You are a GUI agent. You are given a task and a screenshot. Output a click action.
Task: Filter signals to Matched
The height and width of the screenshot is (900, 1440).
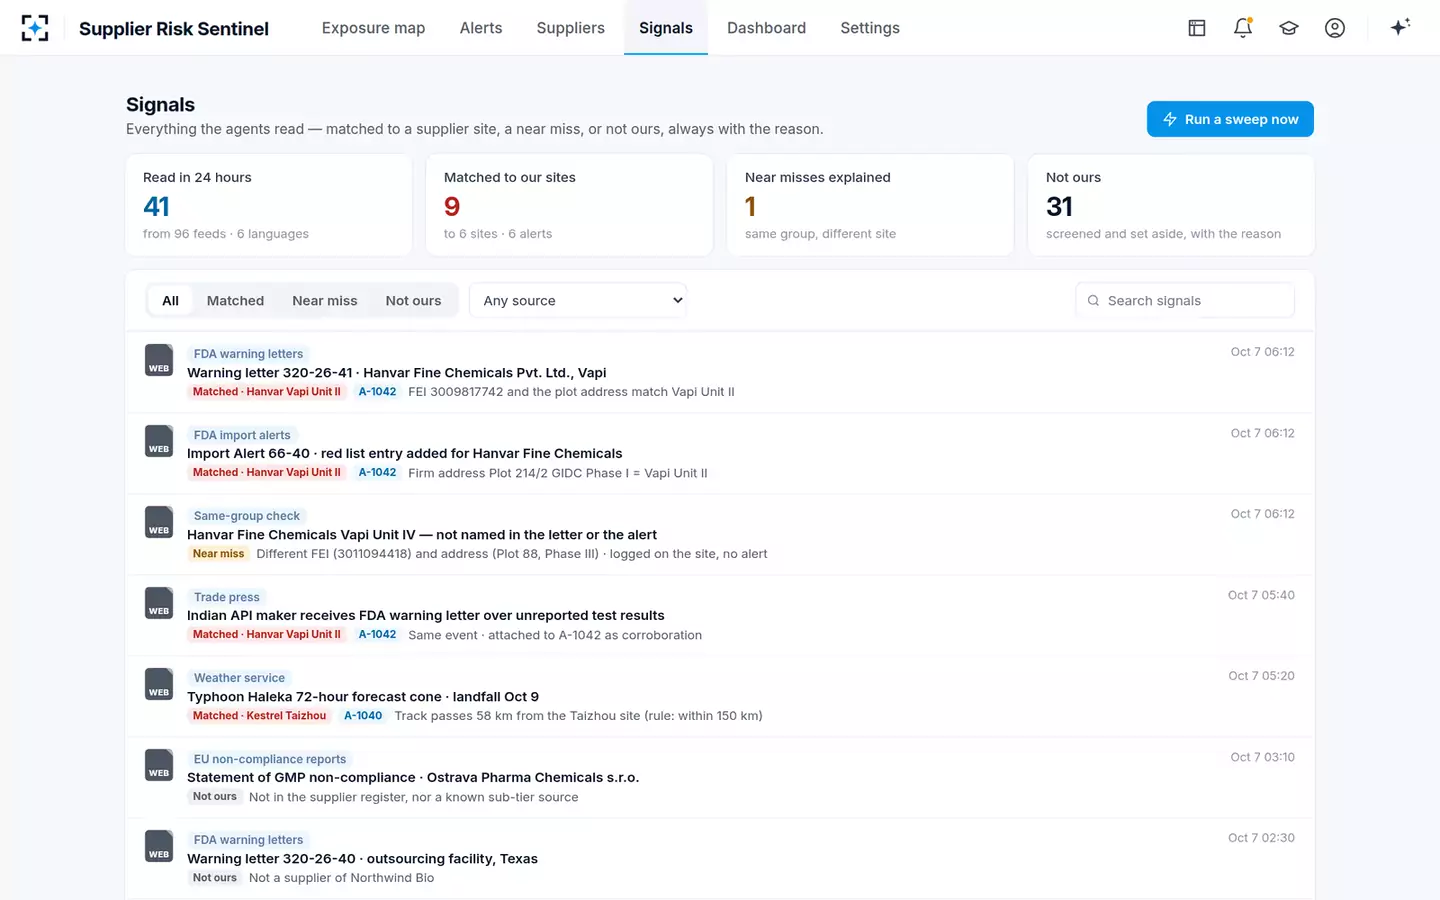click(236, 301)
